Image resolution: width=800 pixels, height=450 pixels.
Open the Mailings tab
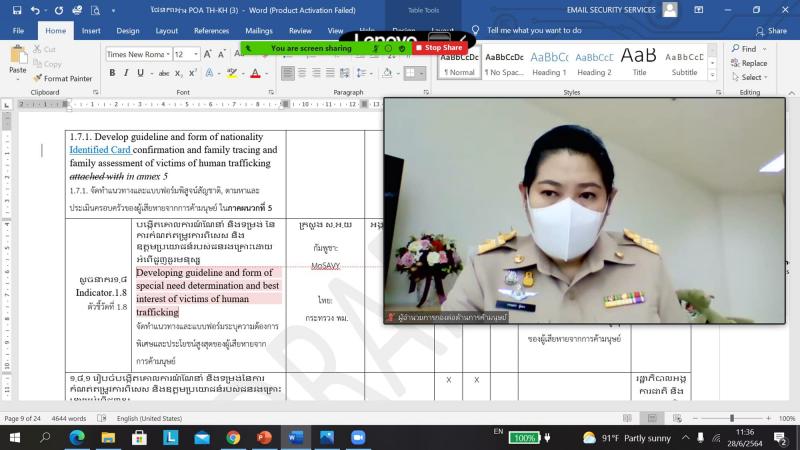259,31
